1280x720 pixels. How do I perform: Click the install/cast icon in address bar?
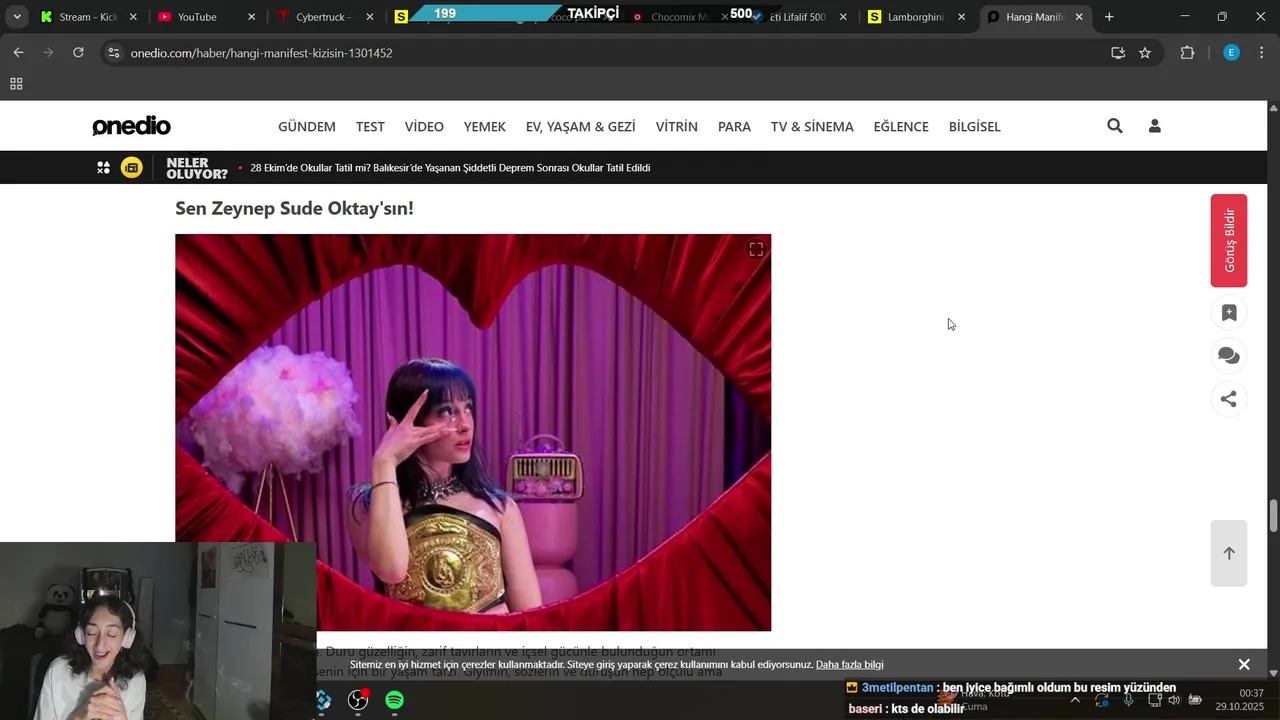(x=1118, y=53)
